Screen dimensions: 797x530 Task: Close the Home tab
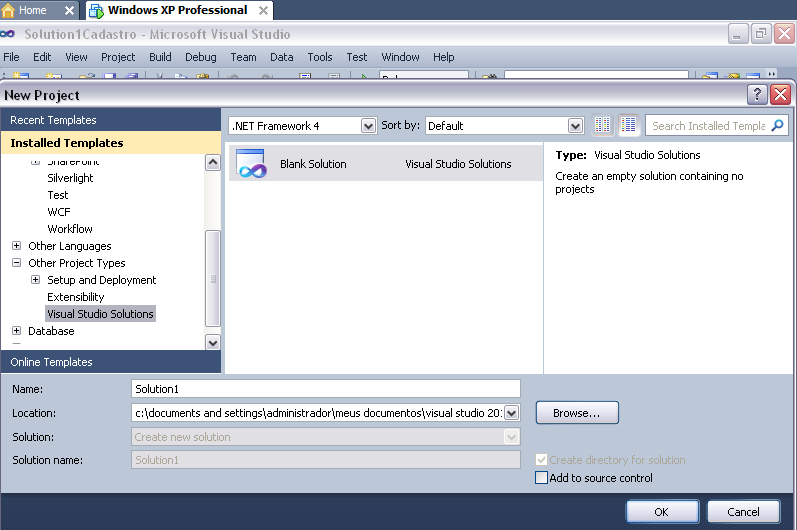[70, 10]
